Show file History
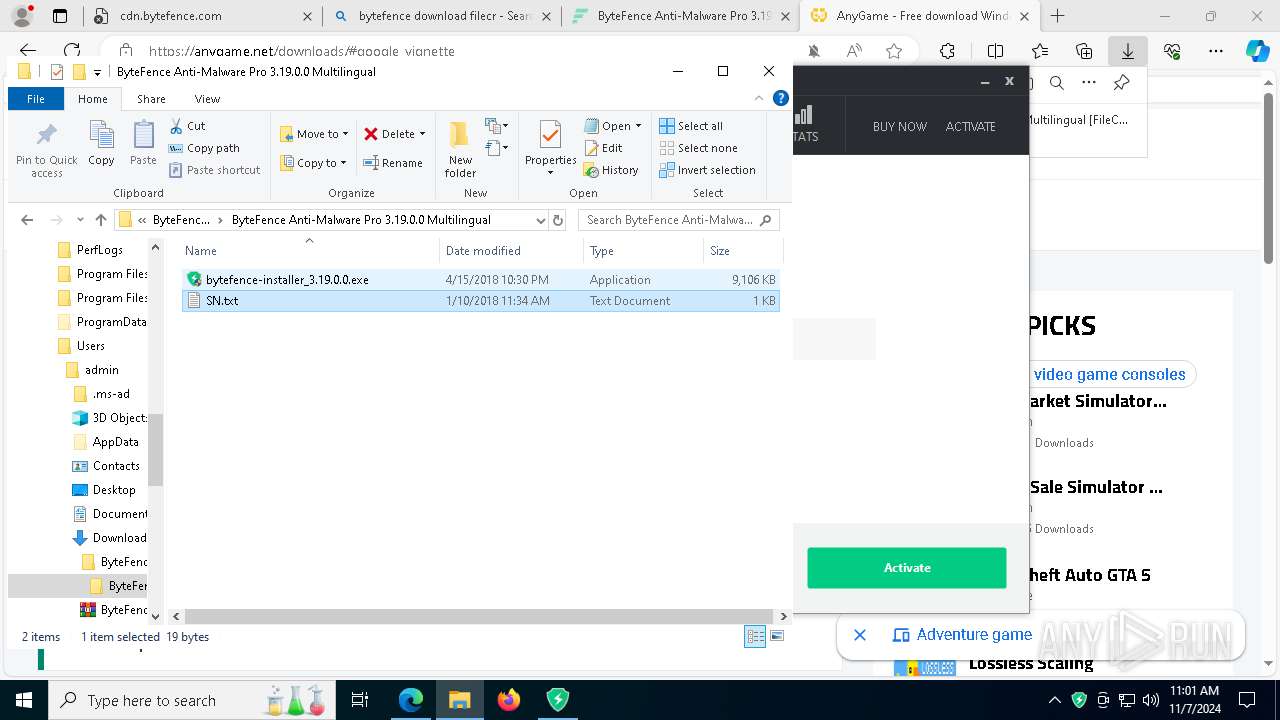Image resolution: width=1280 pixels, height=720 pixels. 611,170
